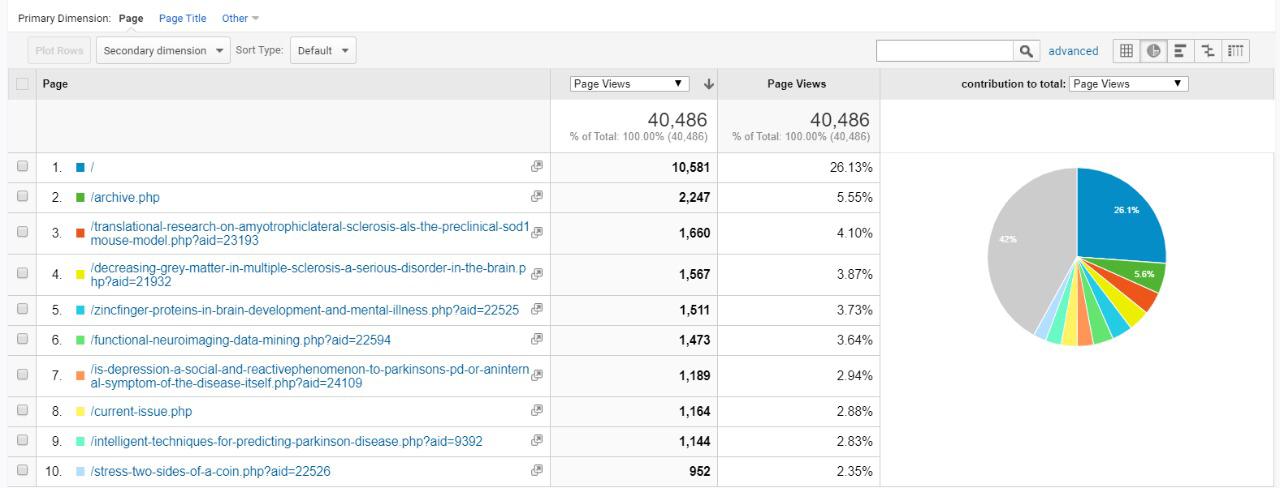Check the box for row 1 homepage
The width and height of the screenshot is (1280, 488).
pyautogui.click(x=21, y=167)
